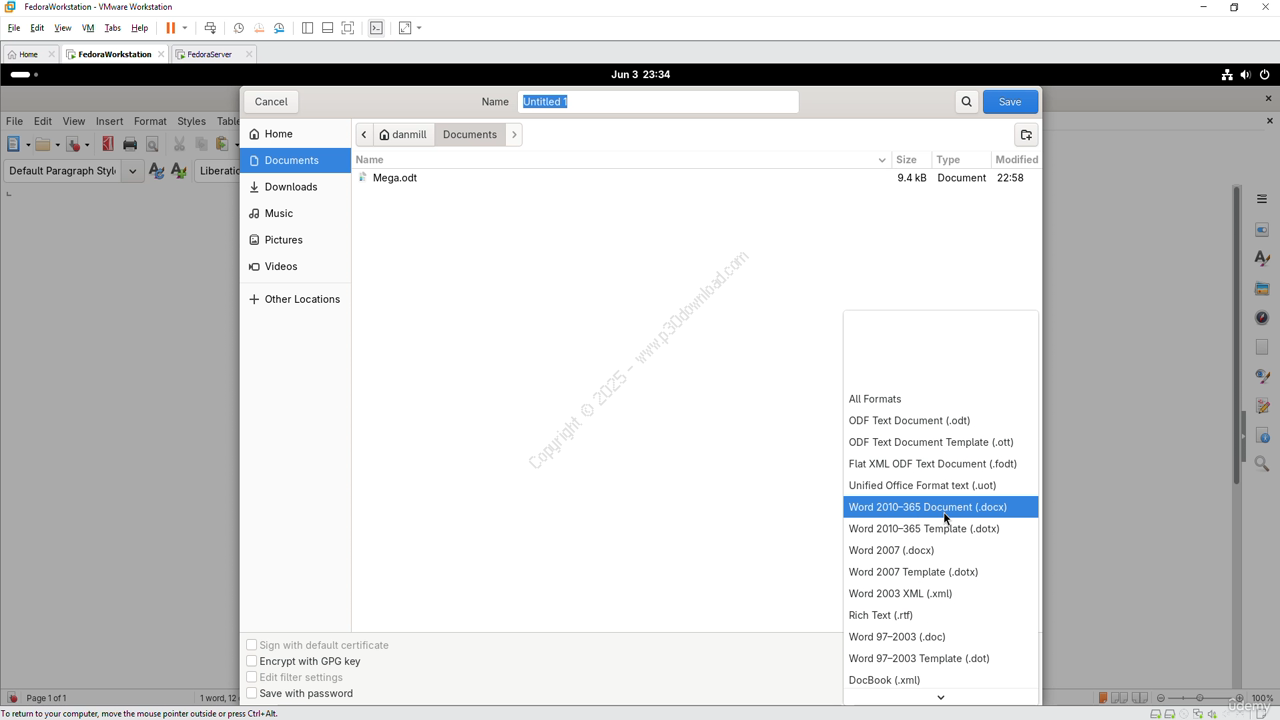Click the GNOME network icon in top bar
Image resolution: width=1280 pixels, height=720 pixels.
click(x=1227, y=75)
